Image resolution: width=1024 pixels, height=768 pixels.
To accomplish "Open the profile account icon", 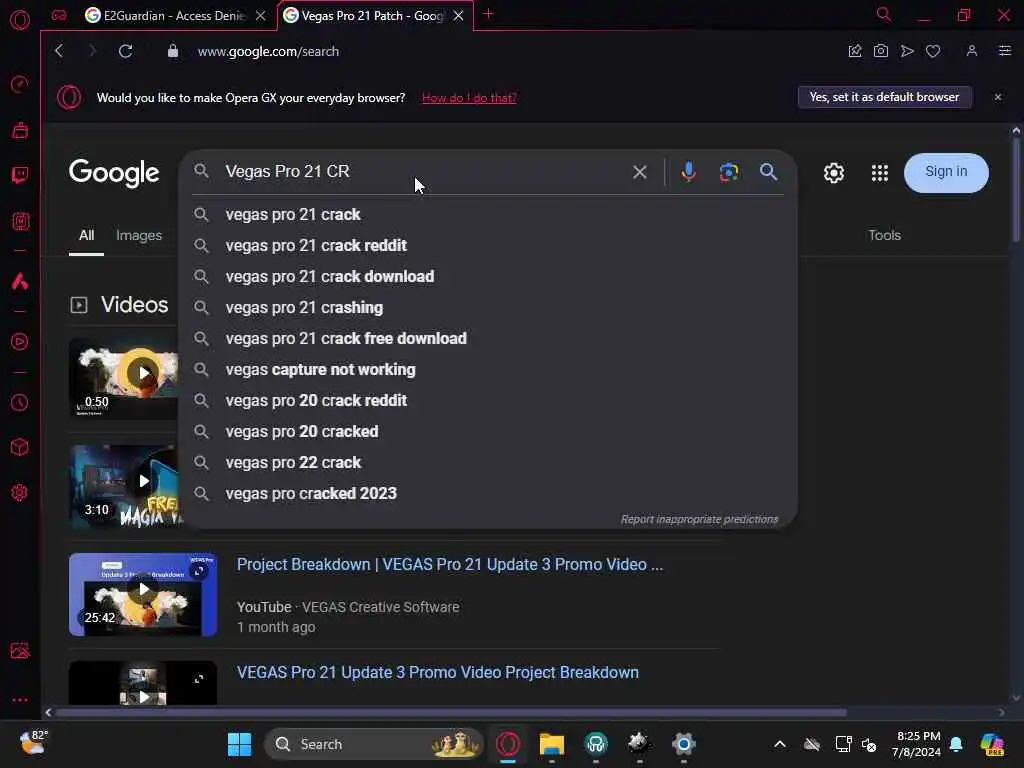I will coord(972,51).
